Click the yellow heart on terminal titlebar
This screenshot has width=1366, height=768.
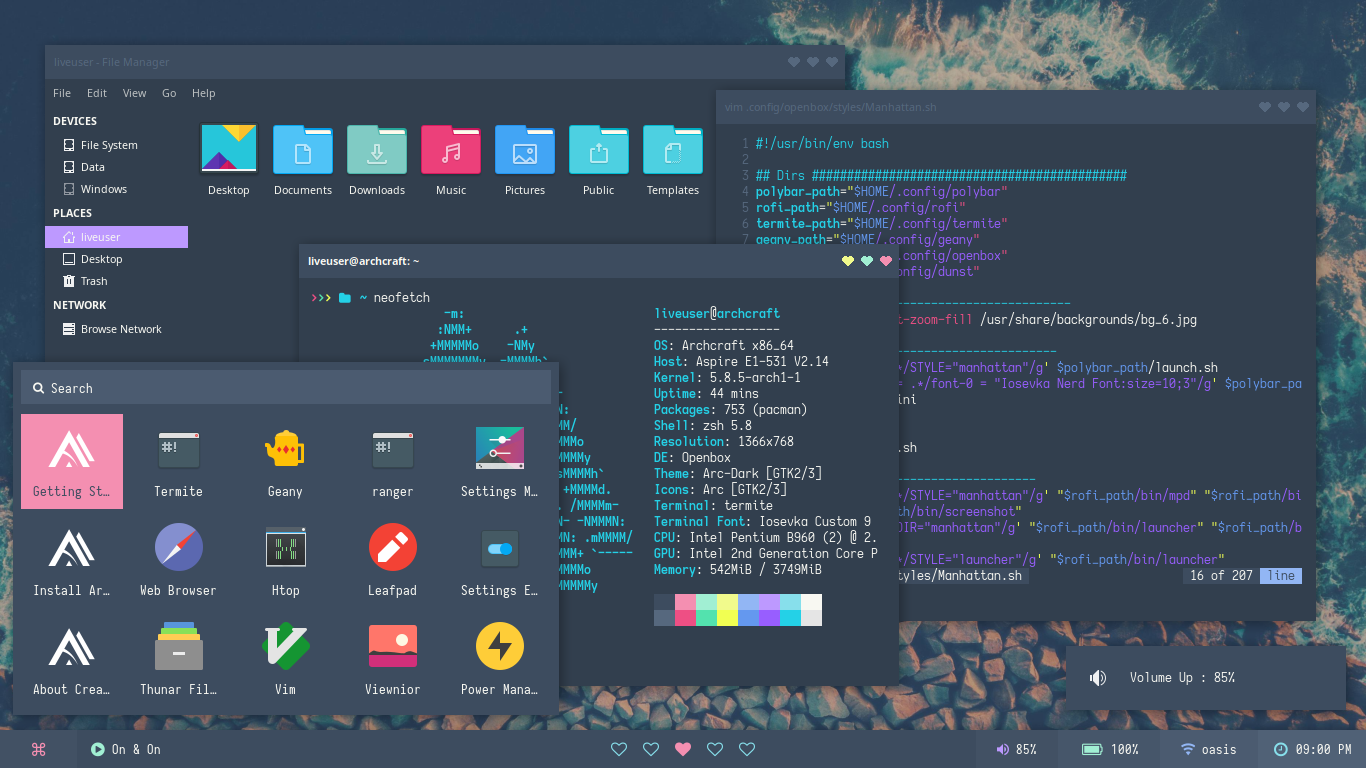pyautogui.click(x=848, y=261)
